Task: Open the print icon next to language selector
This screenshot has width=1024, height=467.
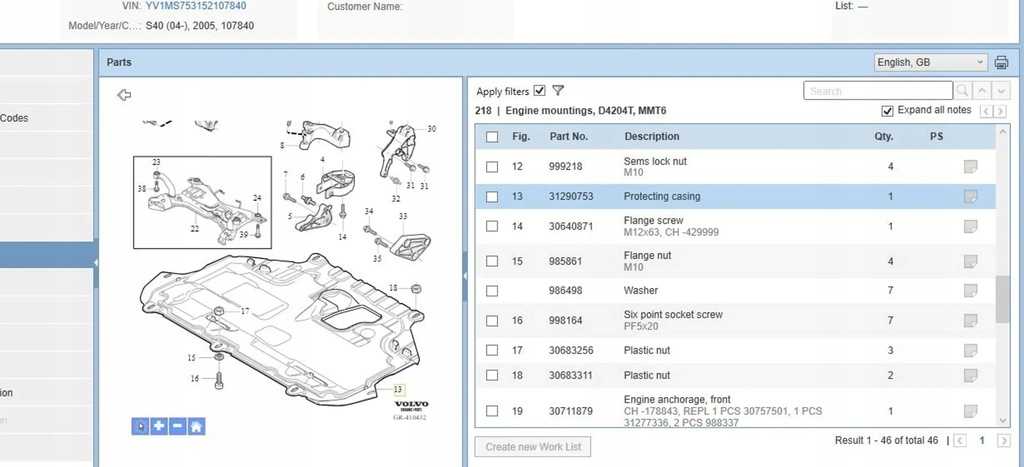Action: tap(1001, 63)
